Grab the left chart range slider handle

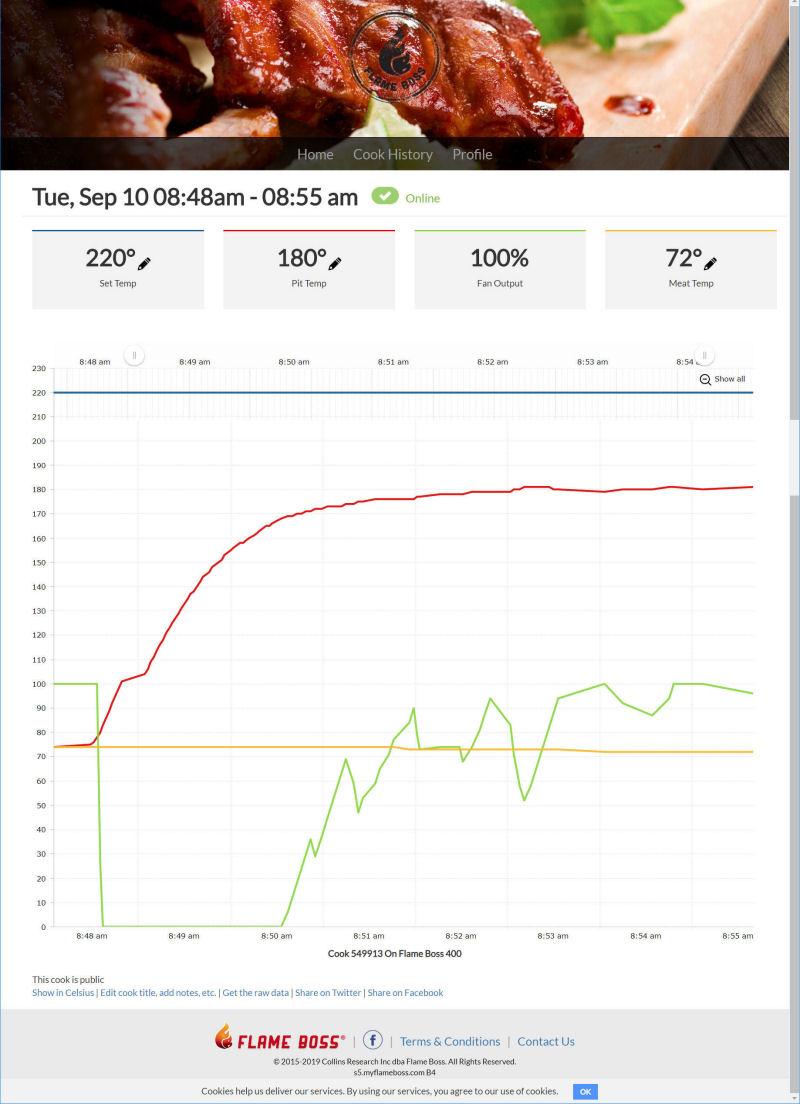coord(134,355)
